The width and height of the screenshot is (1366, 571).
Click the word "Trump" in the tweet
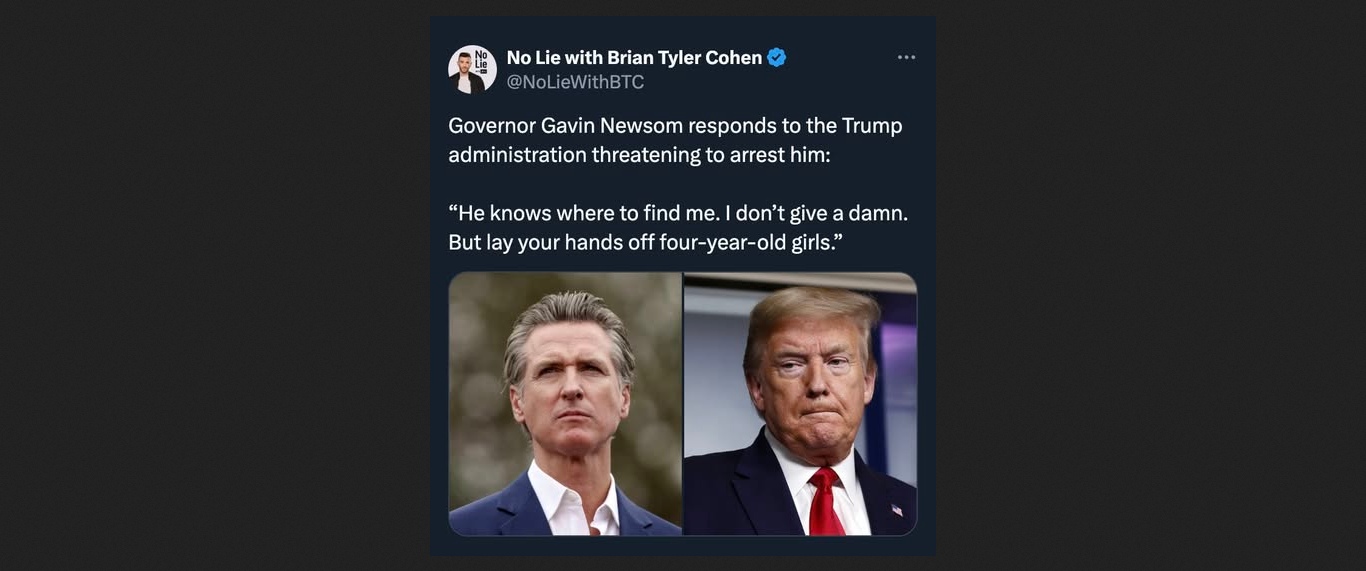pyautogui.click(x=872, y=126)
